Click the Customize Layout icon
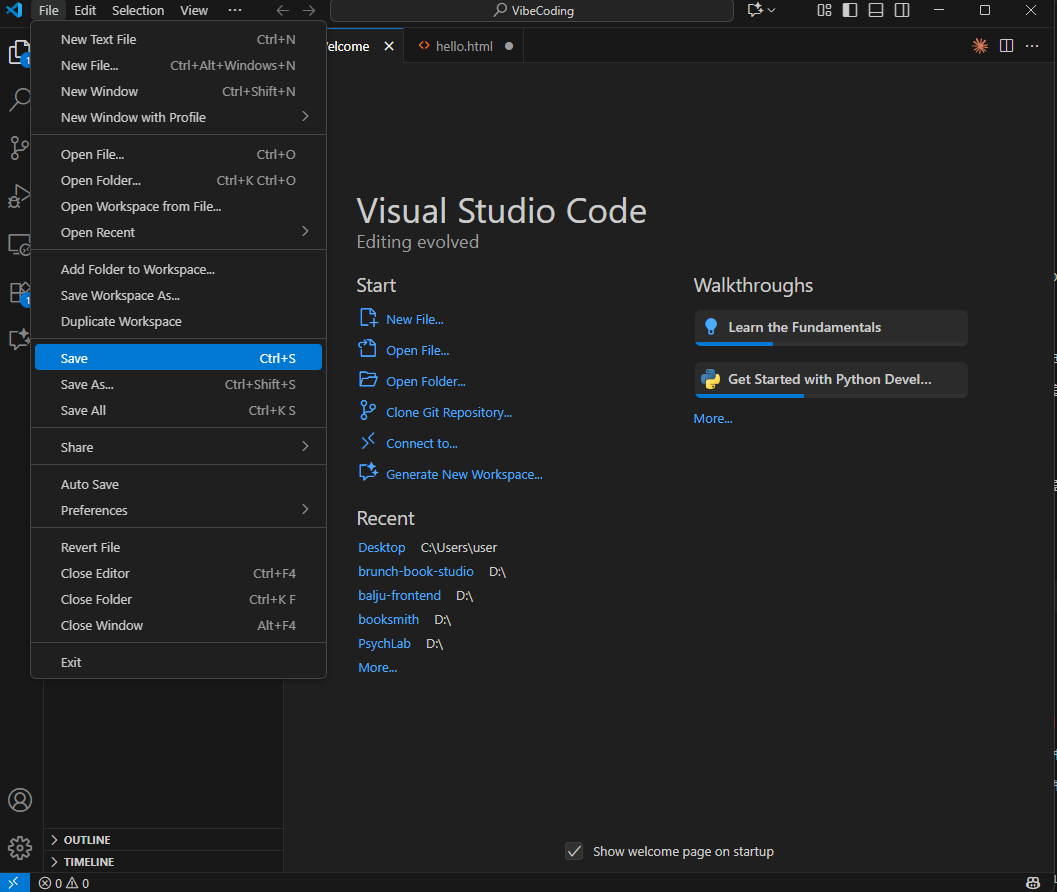Viewport: 1057px width, 892px height. coord(824,11)
